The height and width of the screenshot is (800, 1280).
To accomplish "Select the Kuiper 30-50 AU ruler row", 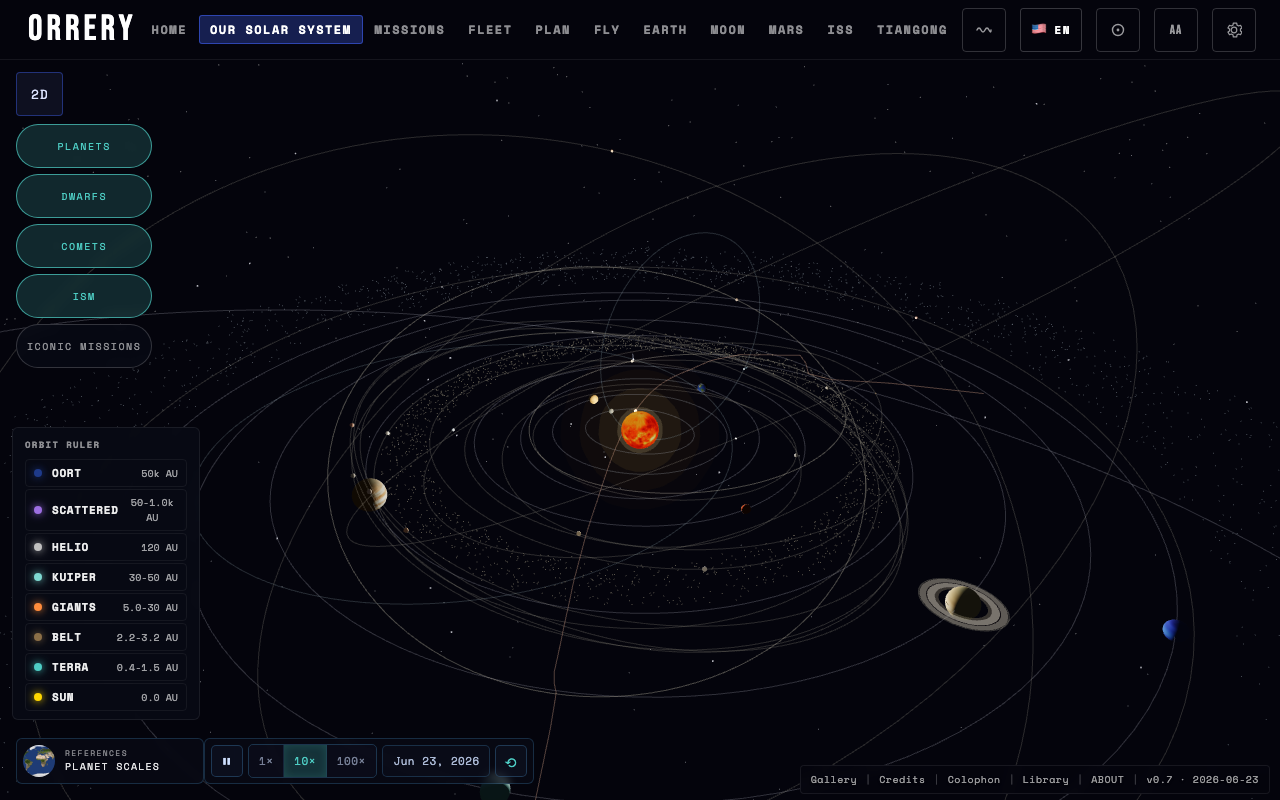I will pos(106,577).
